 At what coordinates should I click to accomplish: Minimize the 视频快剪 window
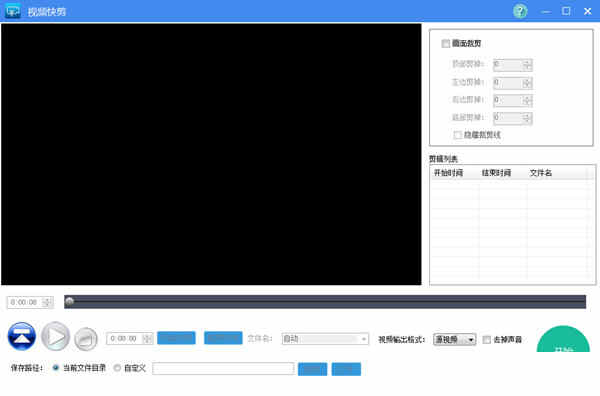[546, 12]
